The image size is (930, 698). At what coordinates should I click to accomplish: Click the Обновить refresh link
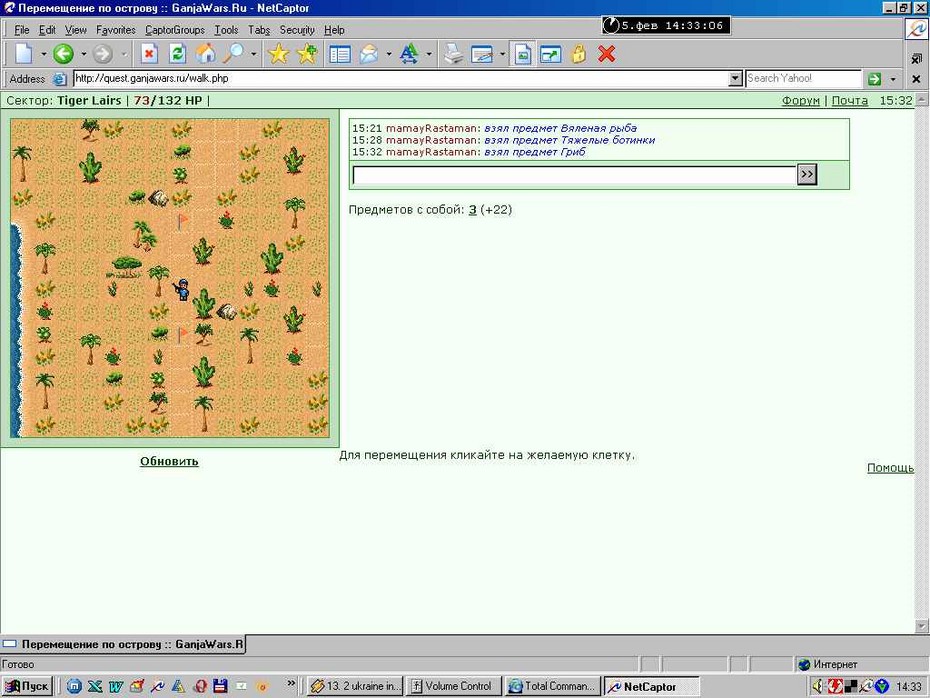(x=169, y=461)
